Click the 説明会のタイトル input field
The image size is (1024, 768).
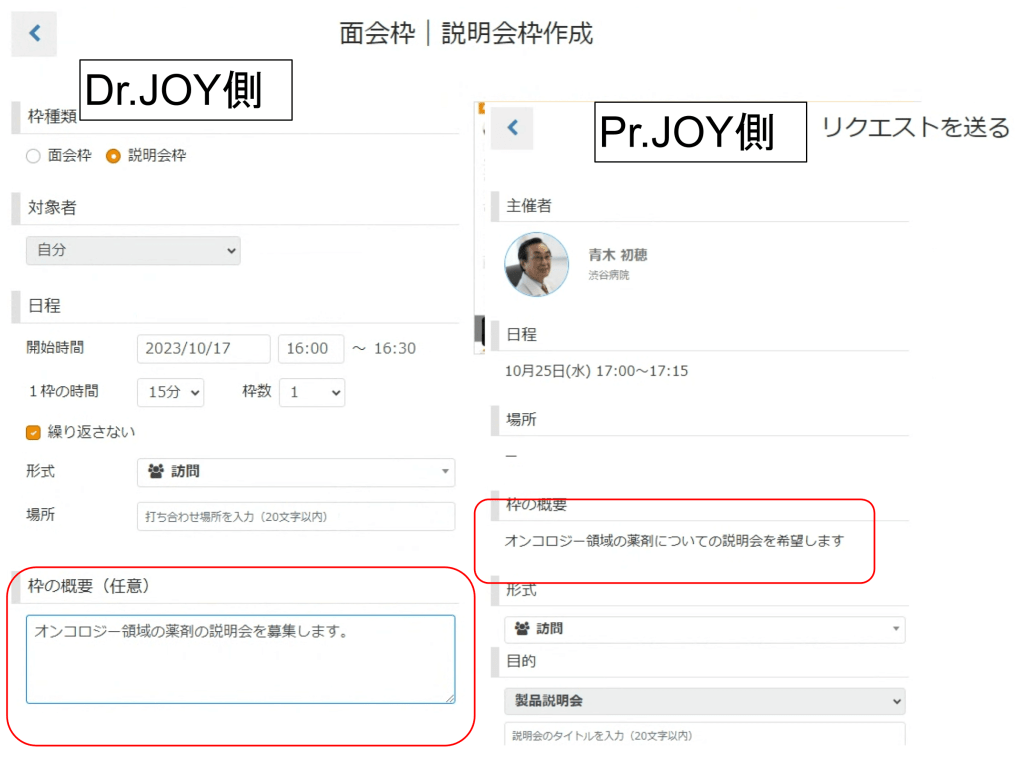(x=704, y=735)
